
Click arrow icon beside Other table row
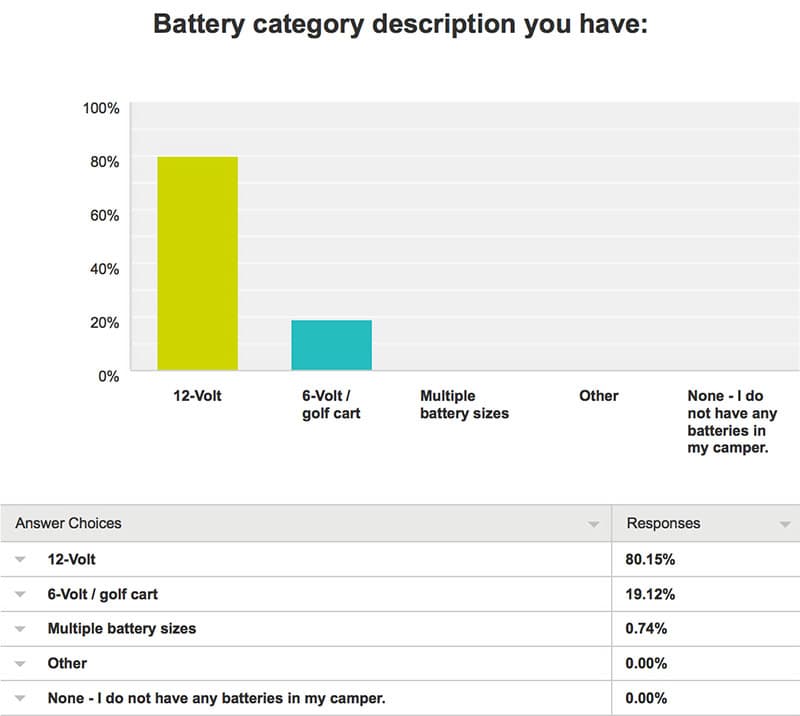click(x=20, y=663)
